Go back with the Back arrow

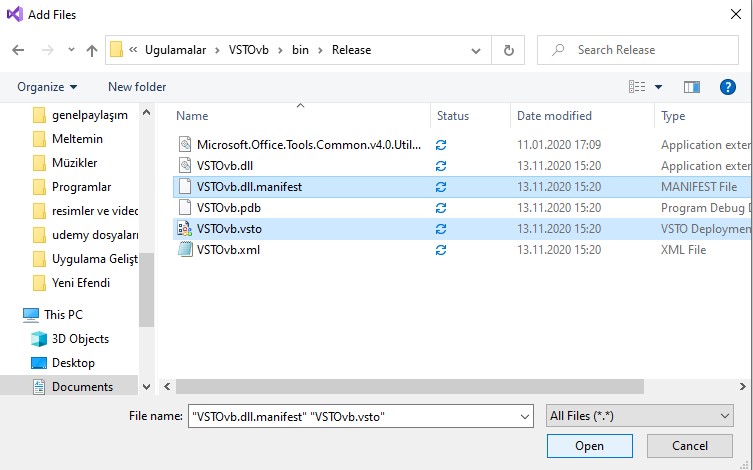18,50
